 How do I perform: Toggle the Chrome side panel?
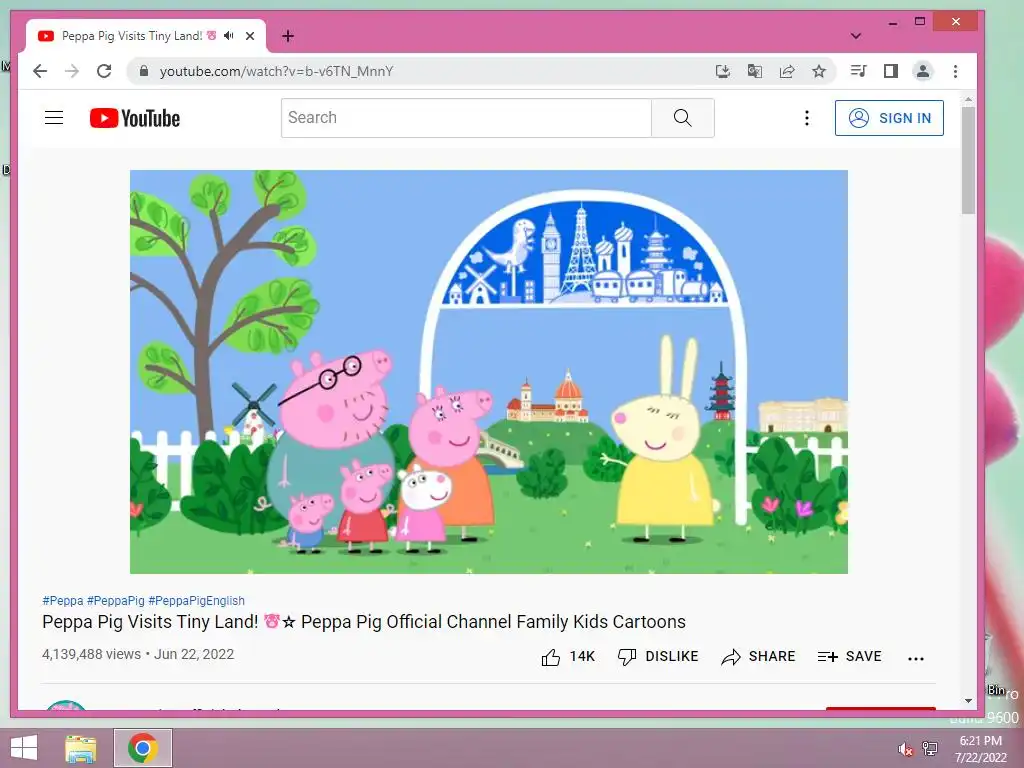point(890,71)
